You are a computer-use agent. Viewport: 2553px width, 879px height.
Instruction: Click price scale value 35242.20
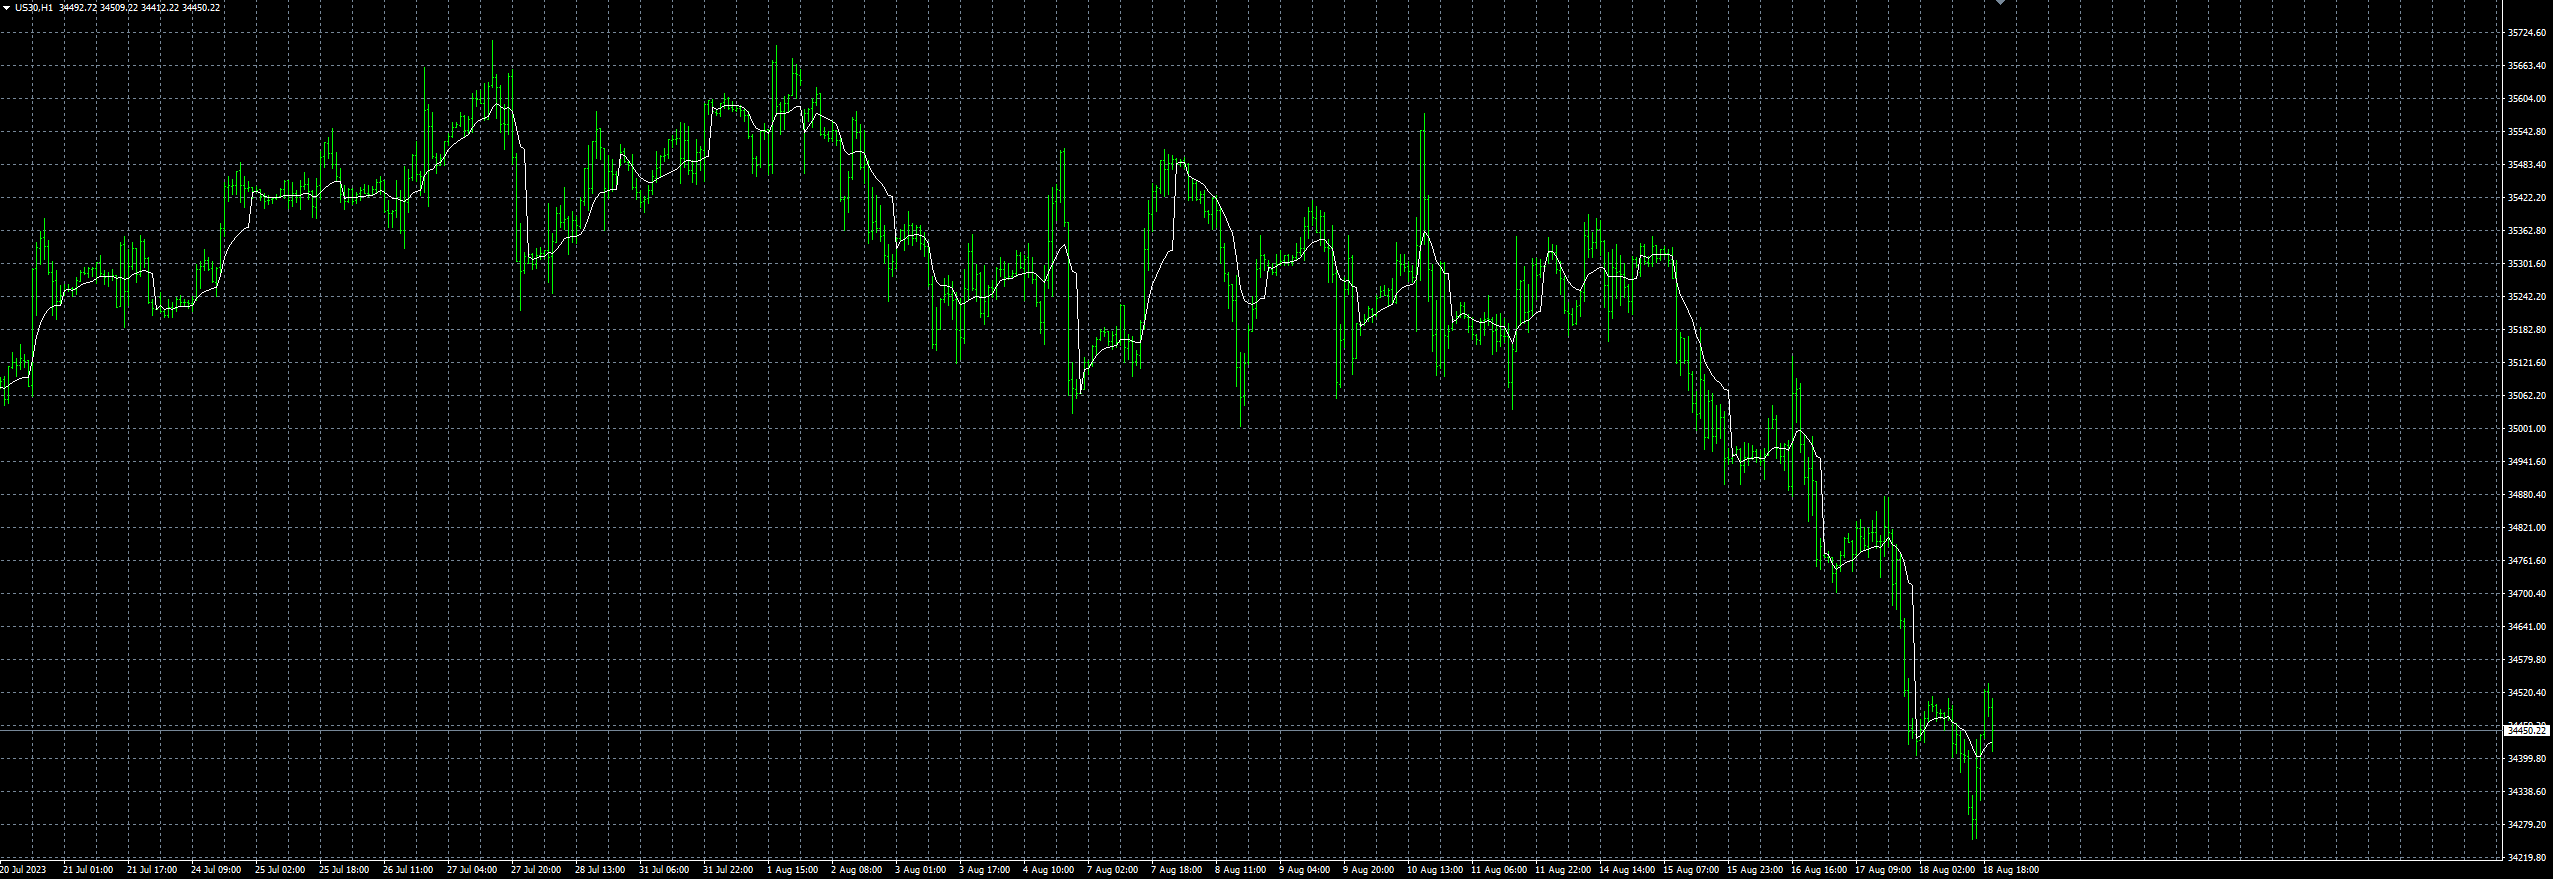coord(2526,297)
